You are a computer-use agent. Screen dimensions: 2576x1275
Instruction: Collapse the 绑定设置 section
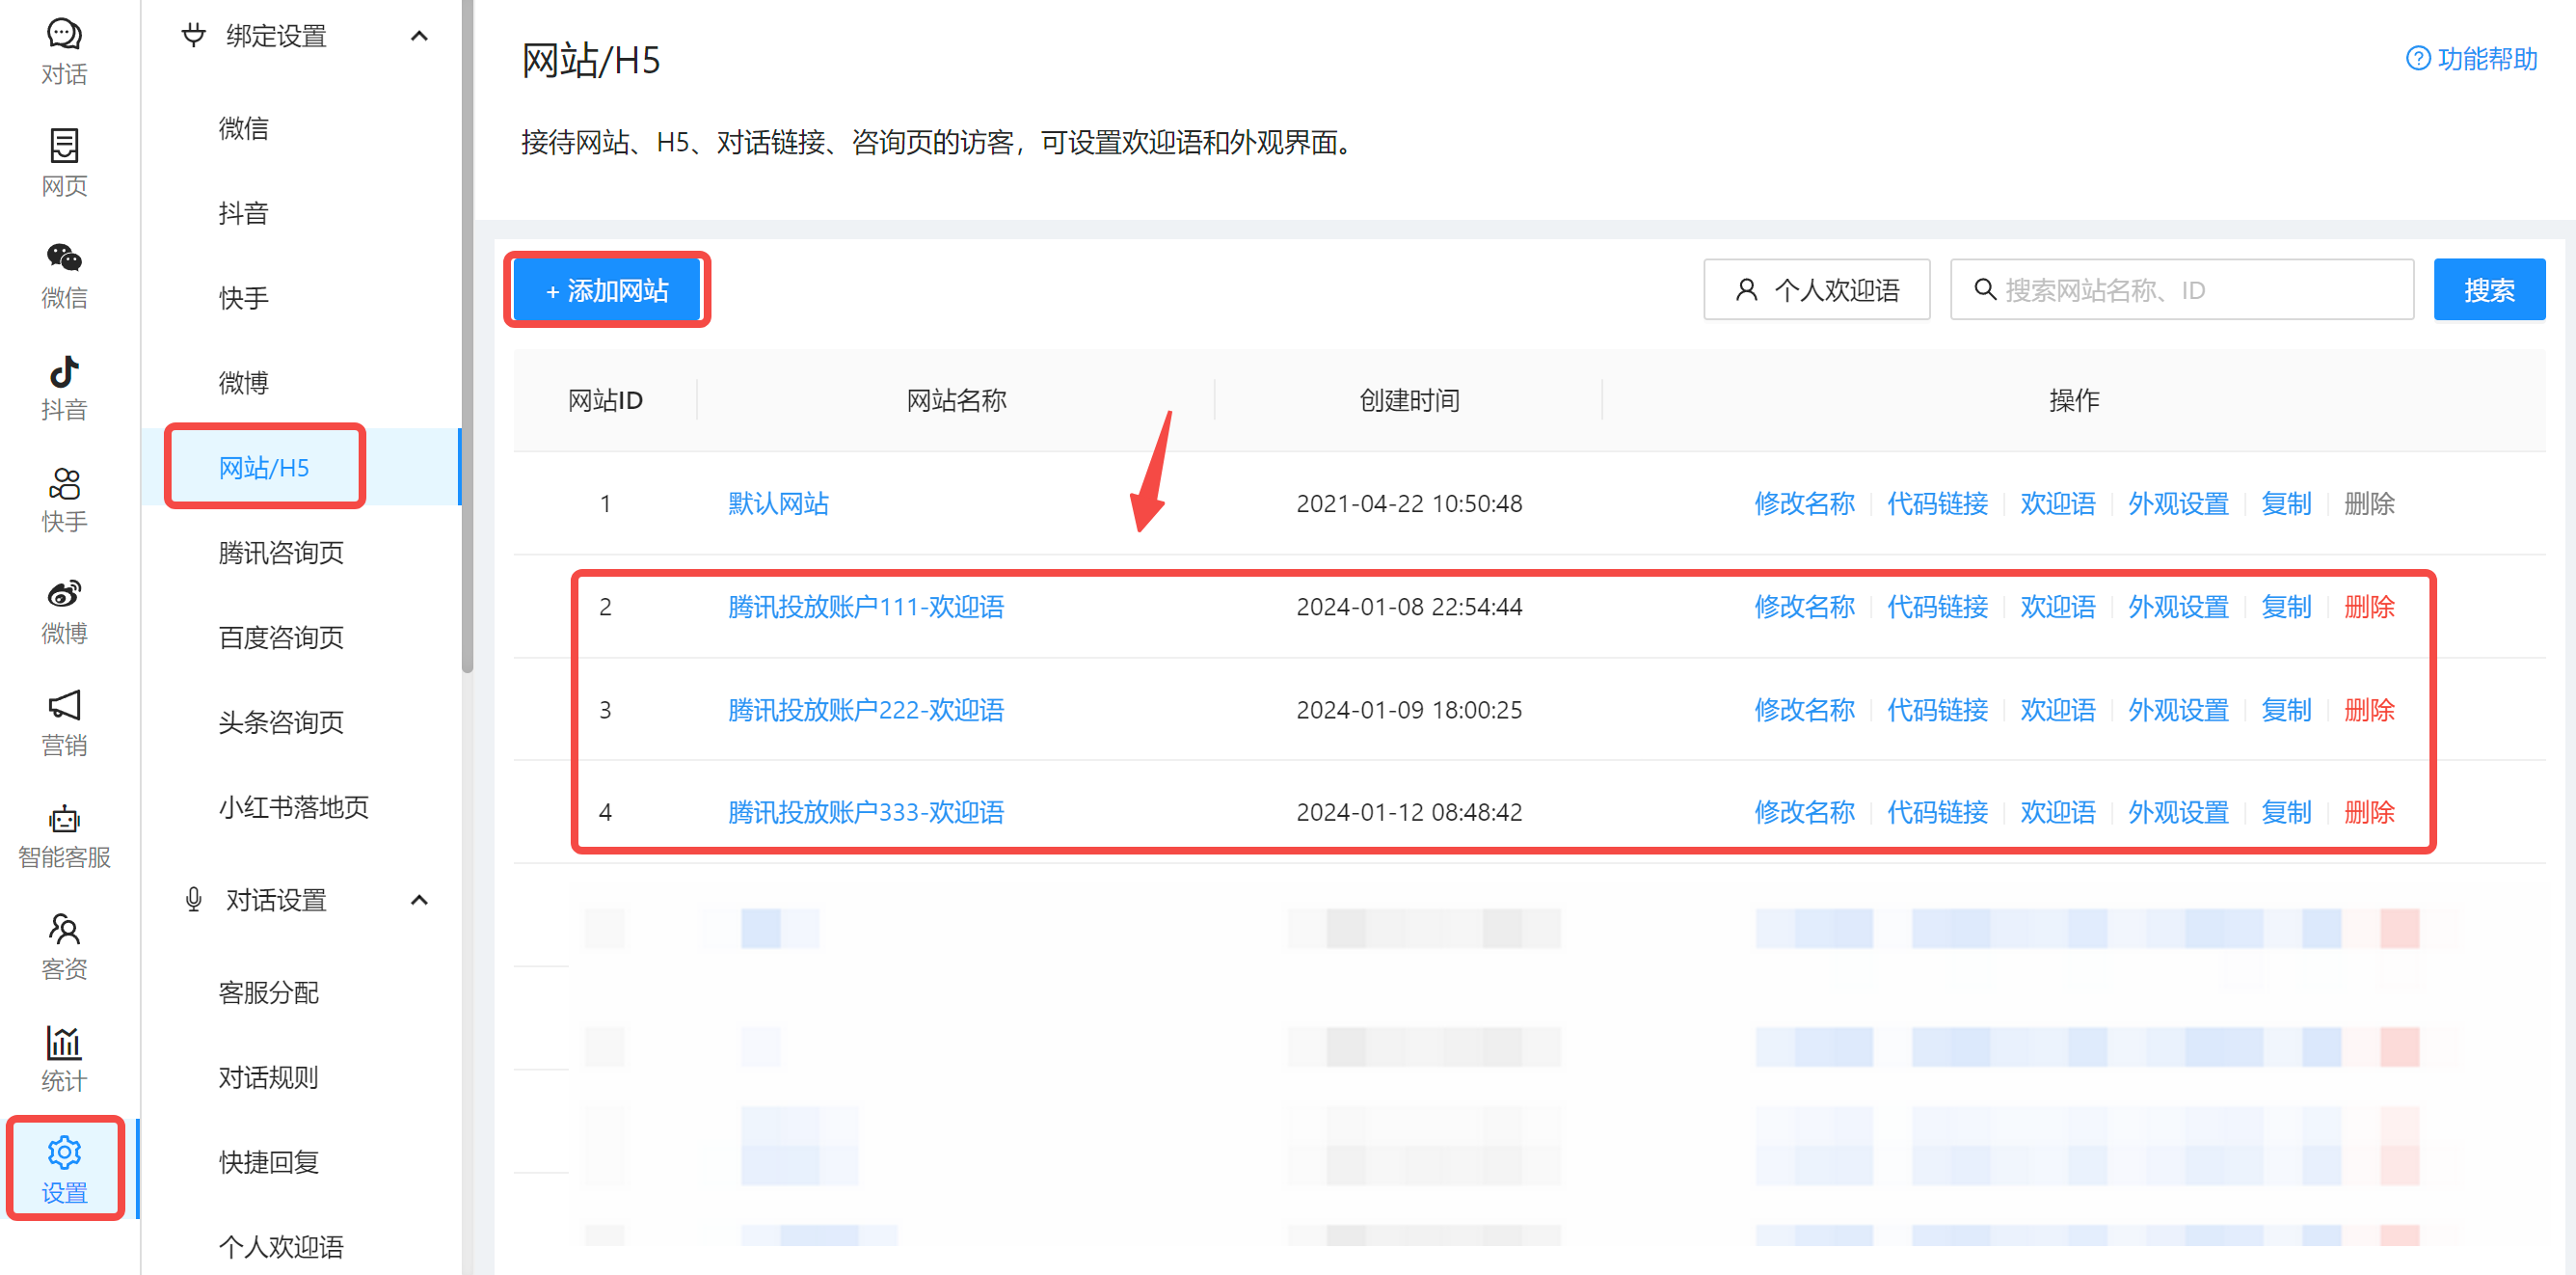[x=419, y=35]
